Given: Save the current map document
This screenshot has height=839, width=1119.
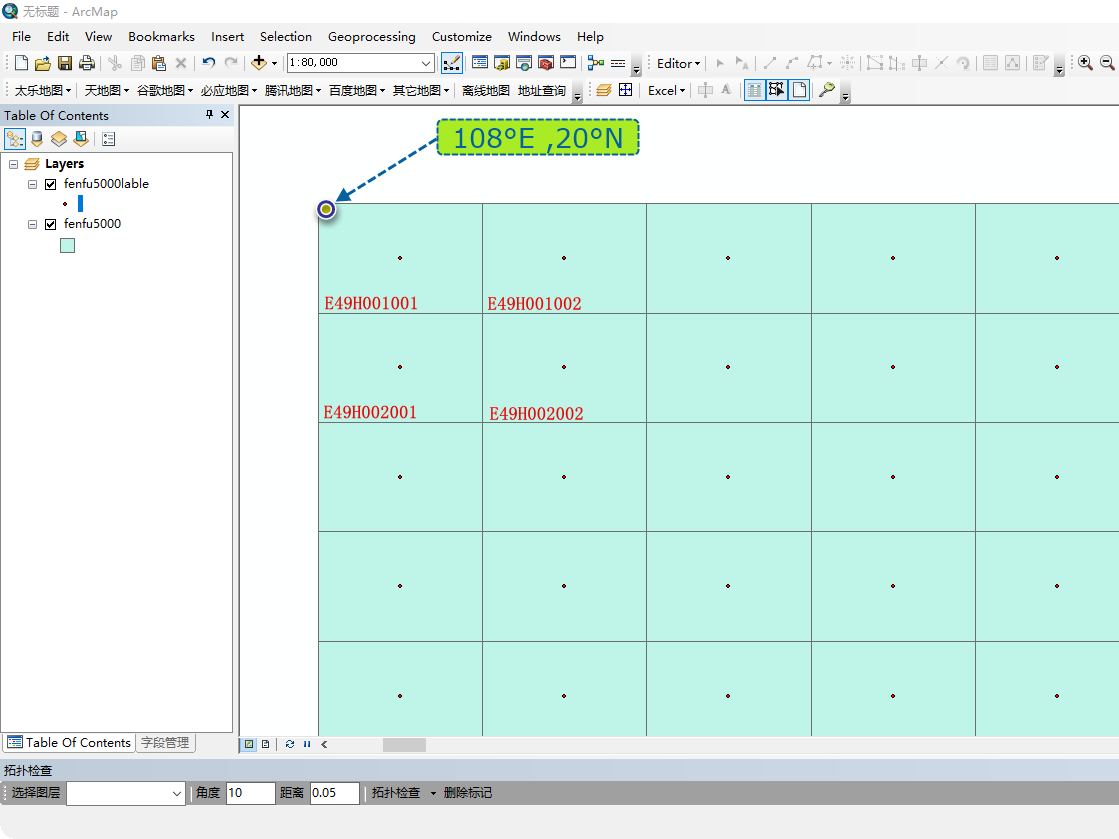Looking at the screenshot, I should click(65, 63).
